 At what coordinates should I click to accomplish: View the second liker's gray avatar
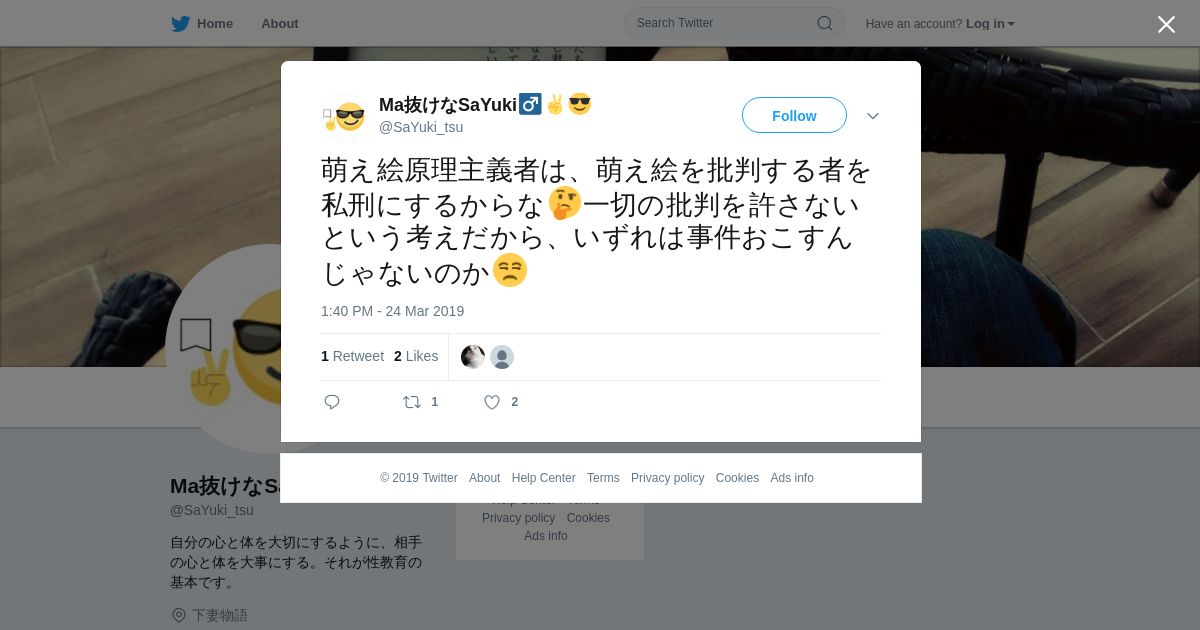(x=502, y=357)
